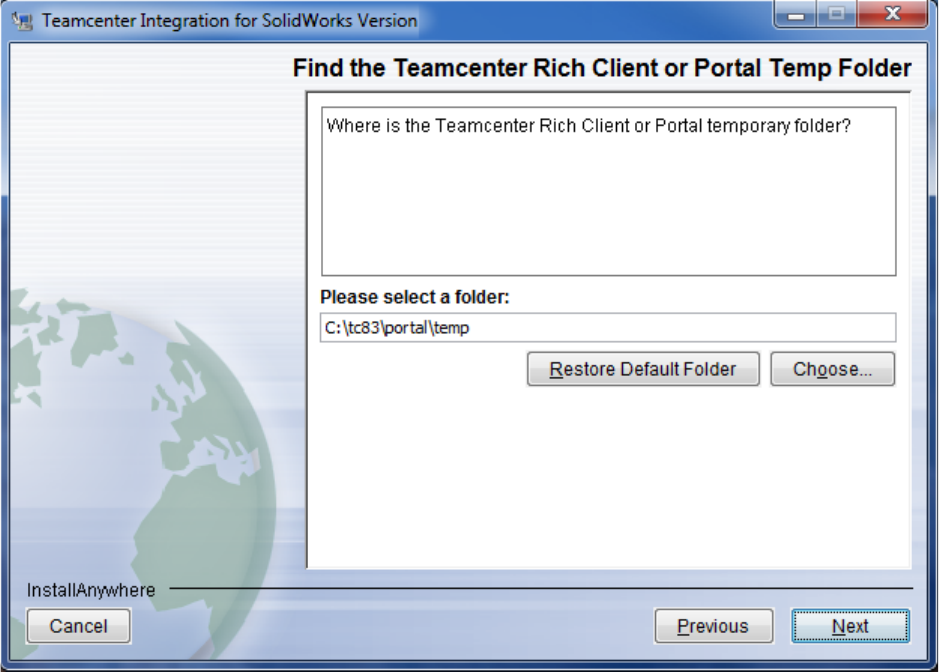Cancel the installation
Image resolution: width=939 pixels, height=672 pixels.
[x=78, y=626]
